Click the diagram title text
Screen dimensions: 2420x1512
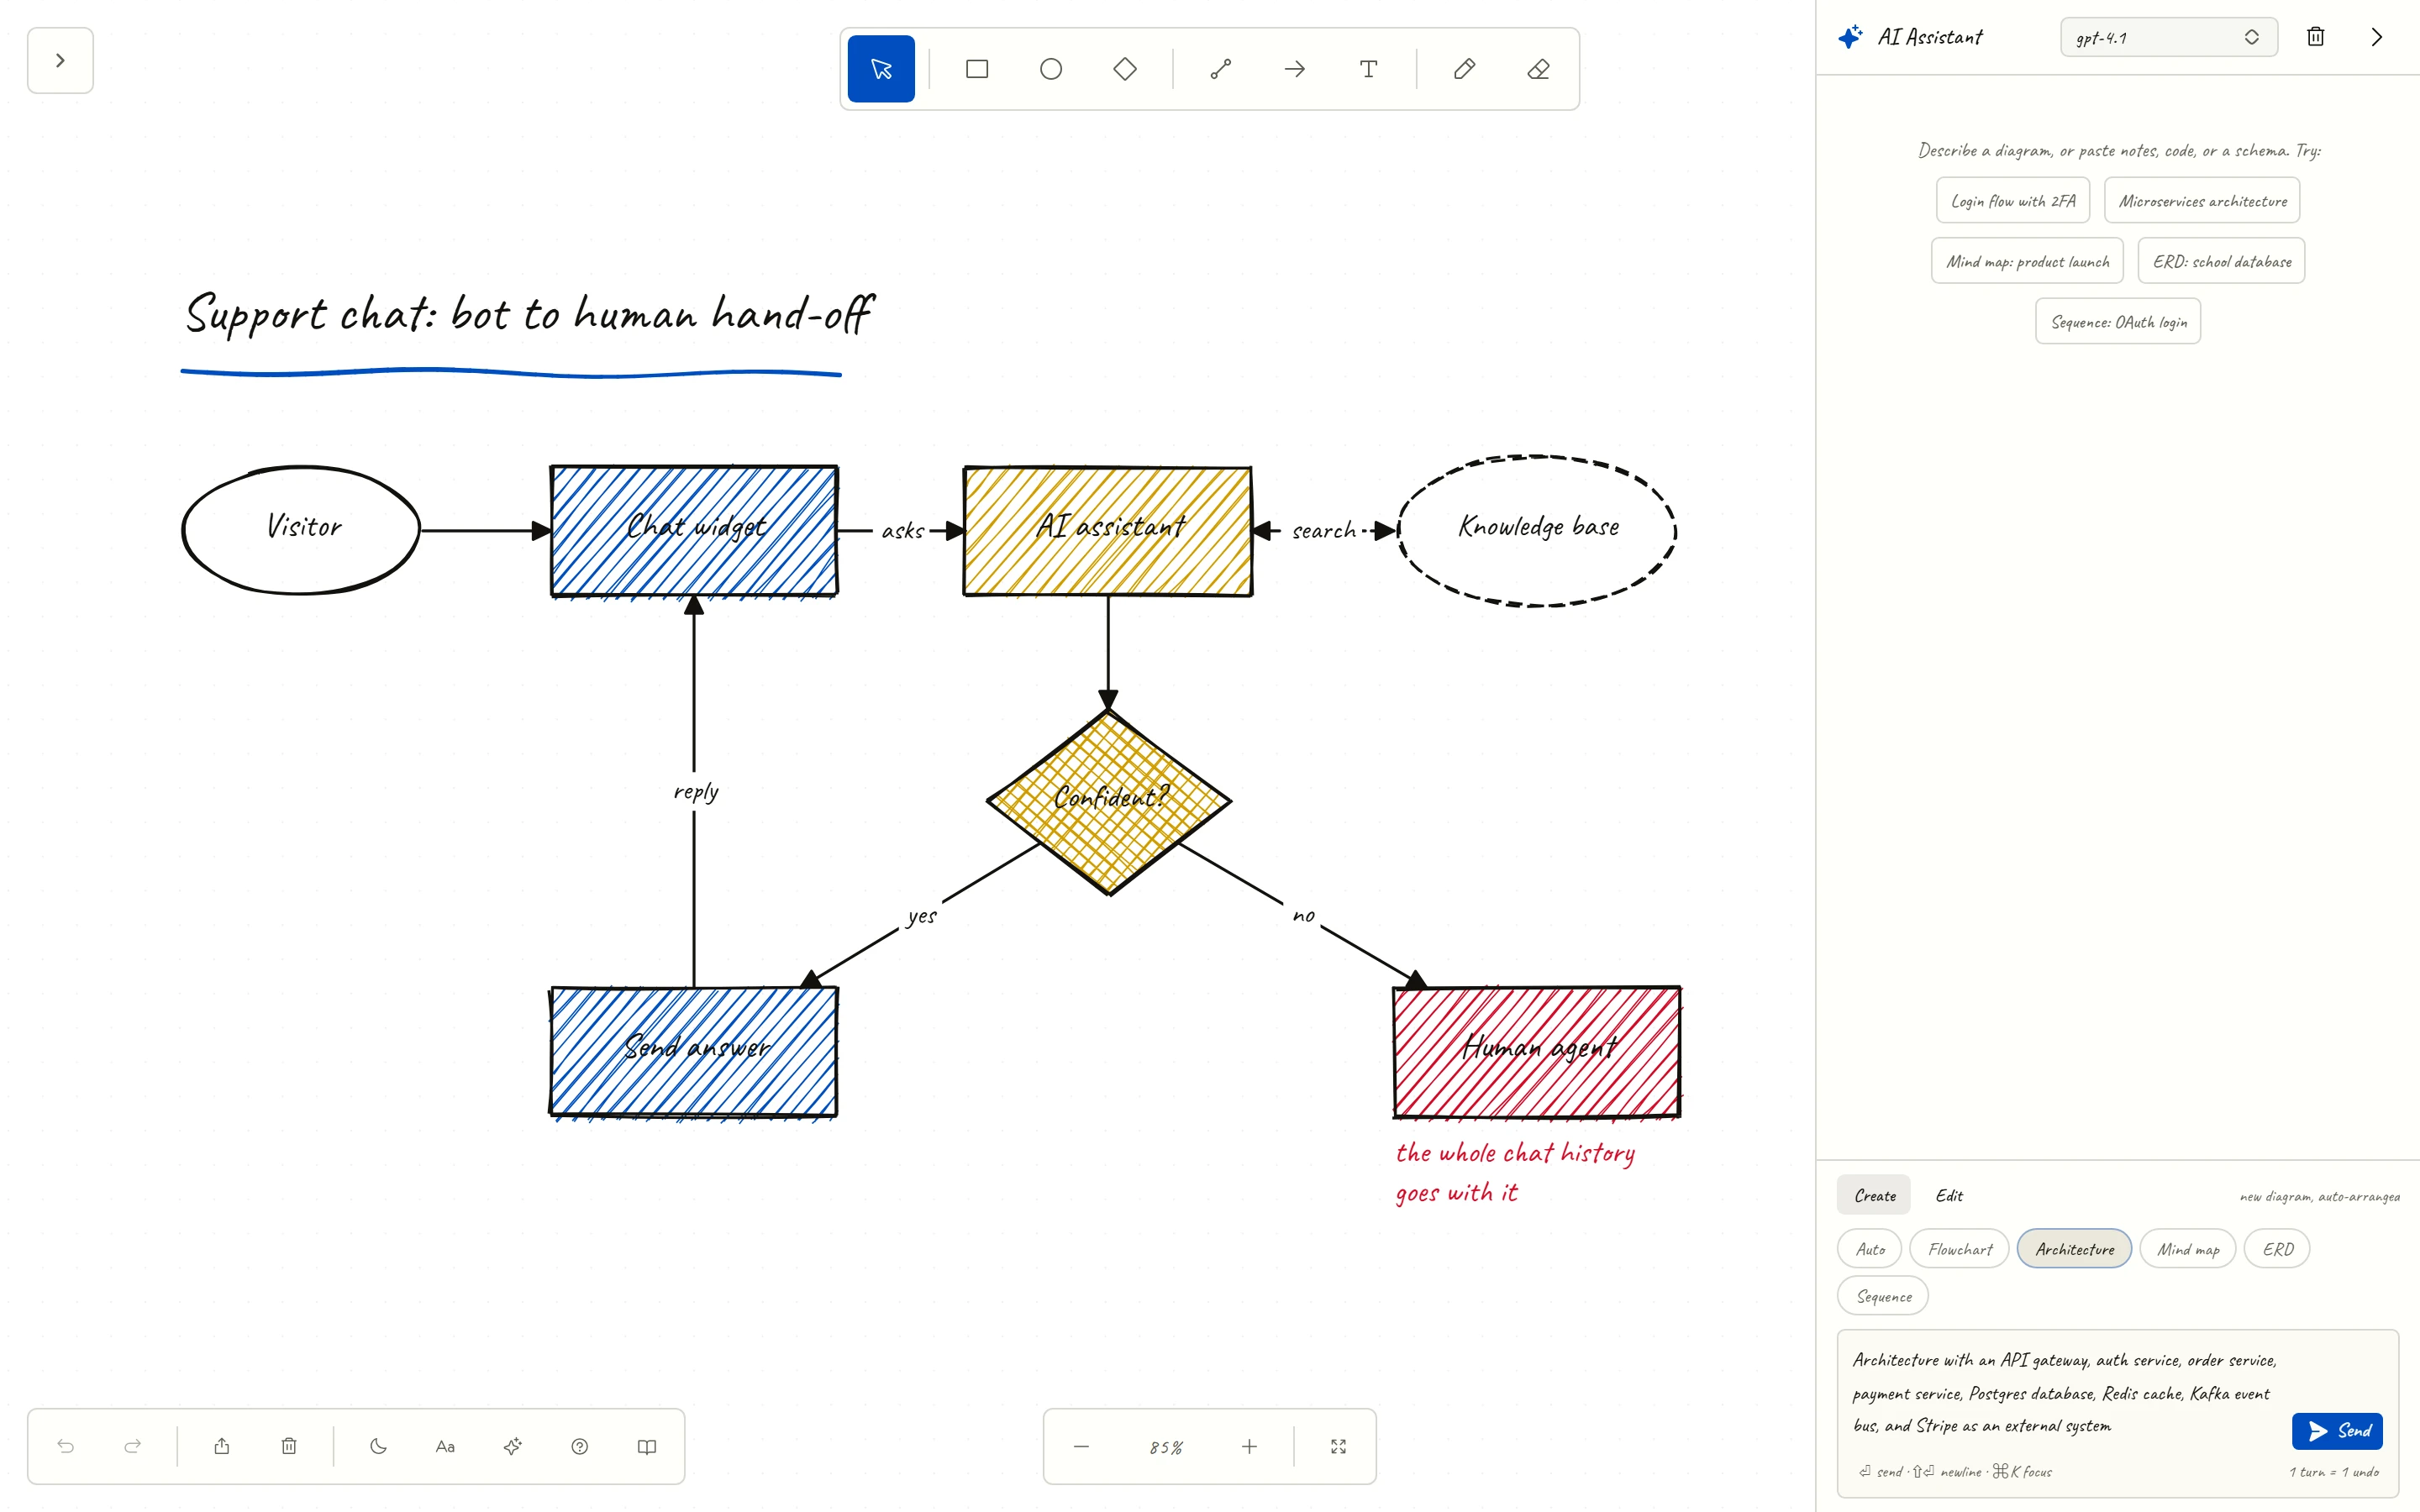tap(529, 314)
